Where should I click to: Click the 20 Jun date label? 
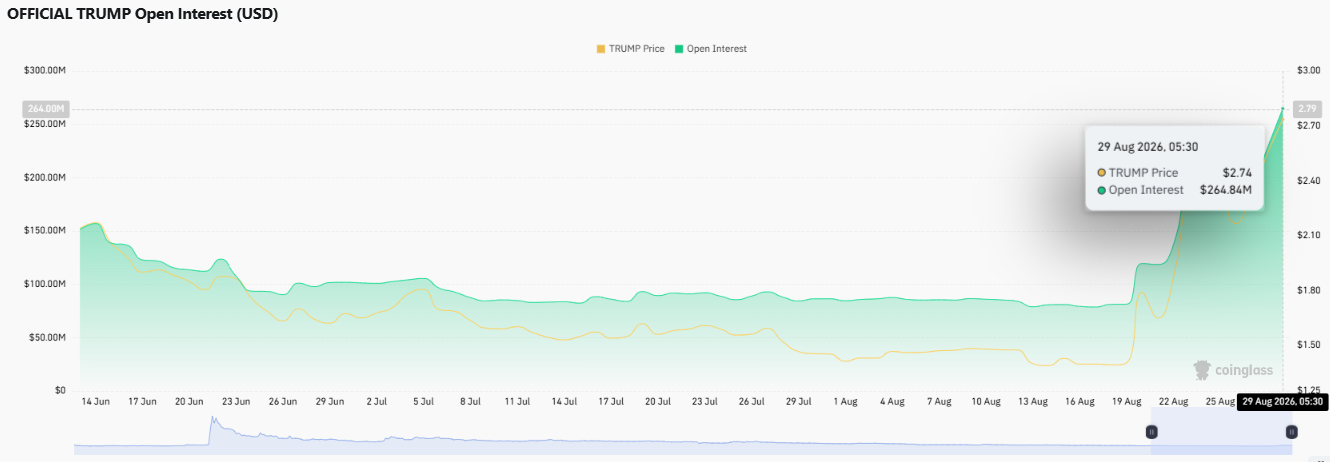pos(189,401)
